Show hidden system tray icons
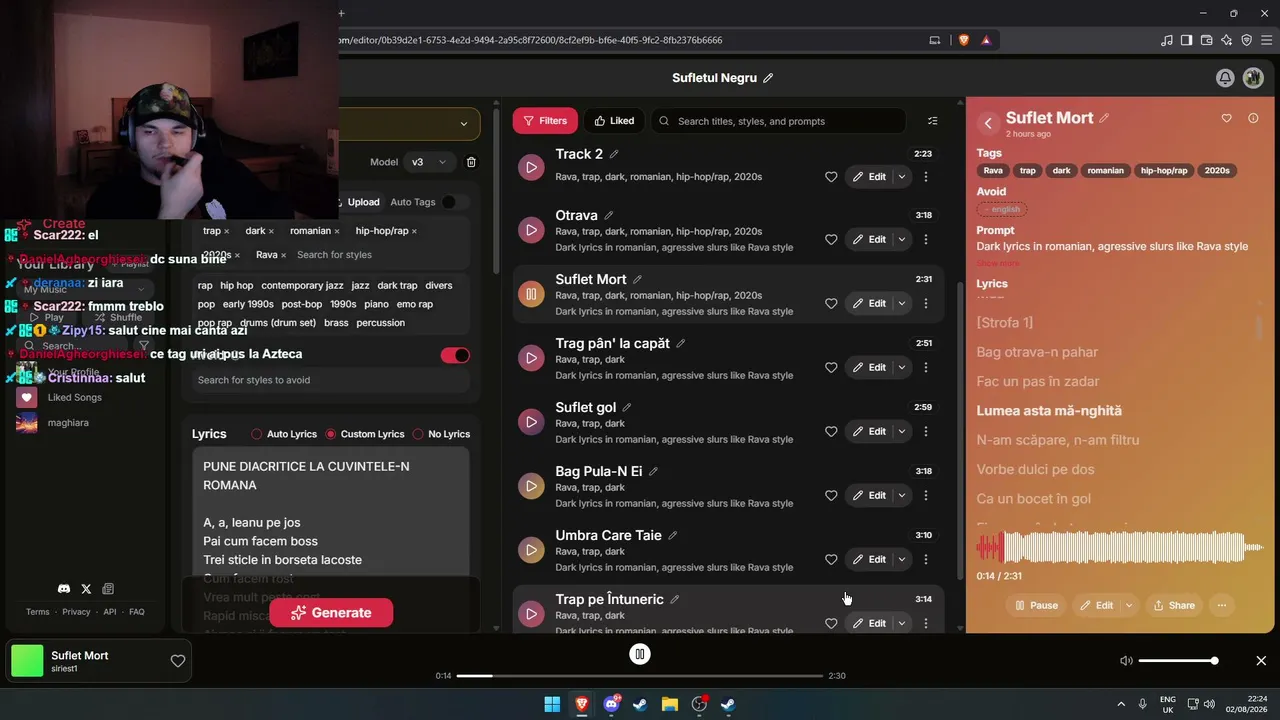Viewport: 1280px width, 720px height. tap(1120, 705)
